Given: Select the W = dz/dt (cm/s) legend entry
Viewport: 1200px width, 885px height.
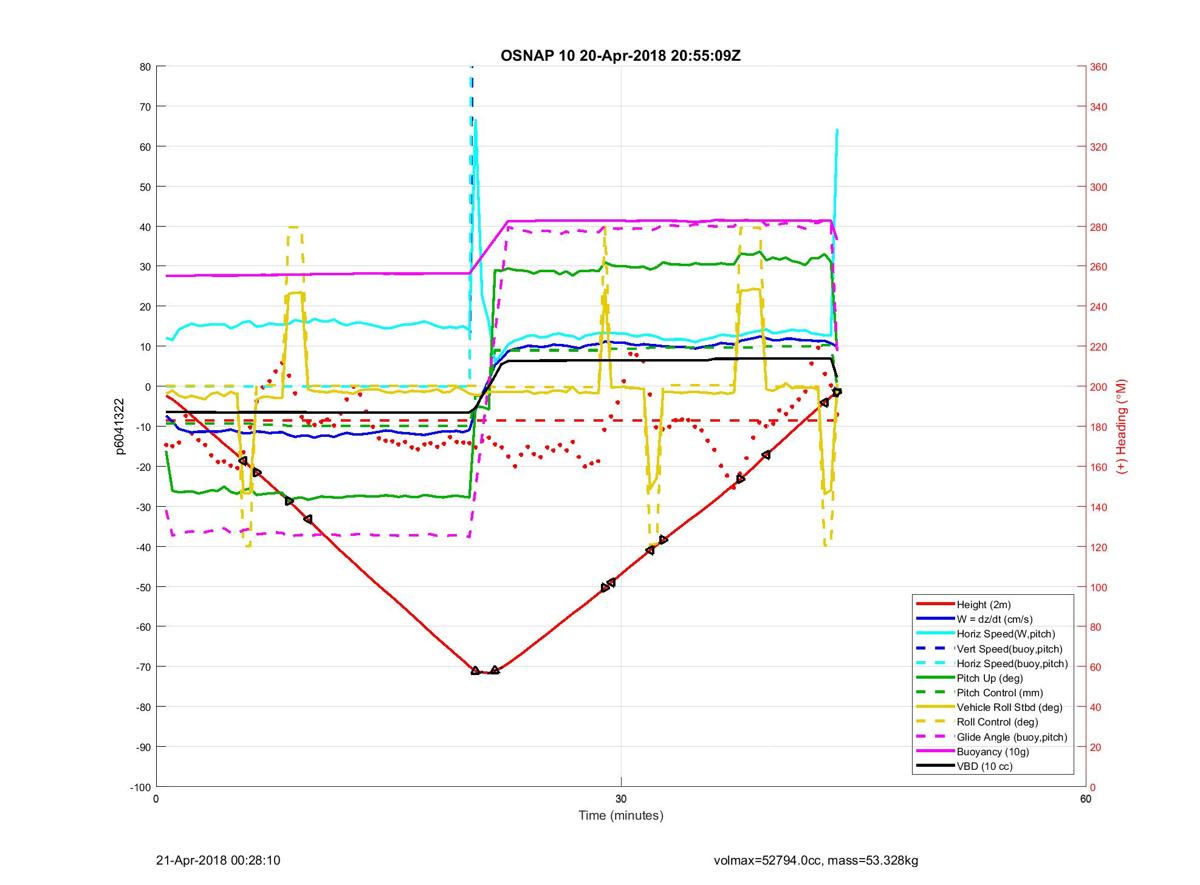Looking at the screenshot, I should [x=996, y=619].
